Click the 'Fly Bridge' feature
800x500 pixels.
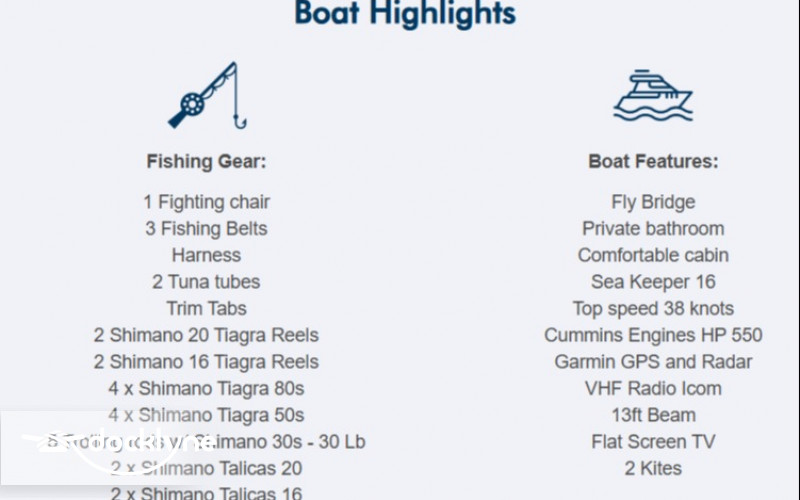(x=653, y=202)
